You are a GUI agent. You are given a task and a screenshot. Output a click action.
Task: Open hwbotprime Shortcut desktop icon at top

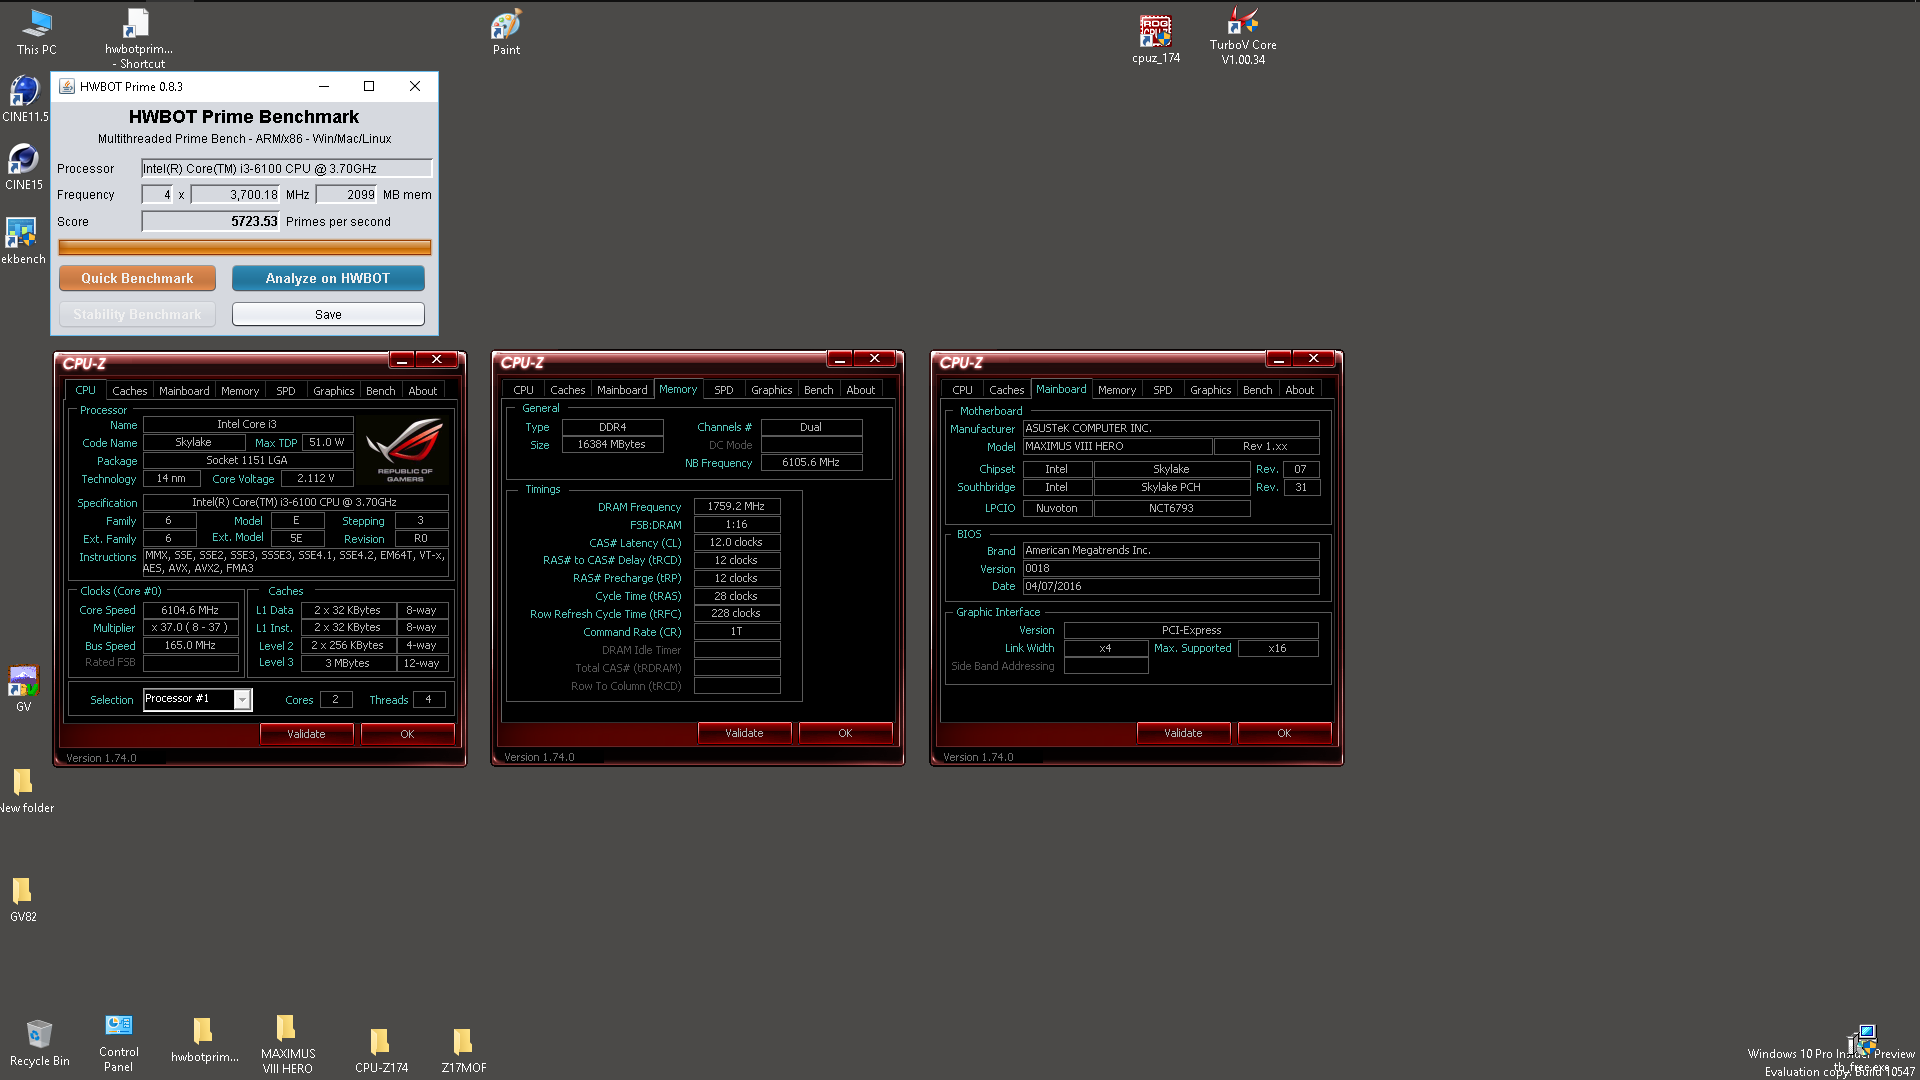tap(138, 38)
